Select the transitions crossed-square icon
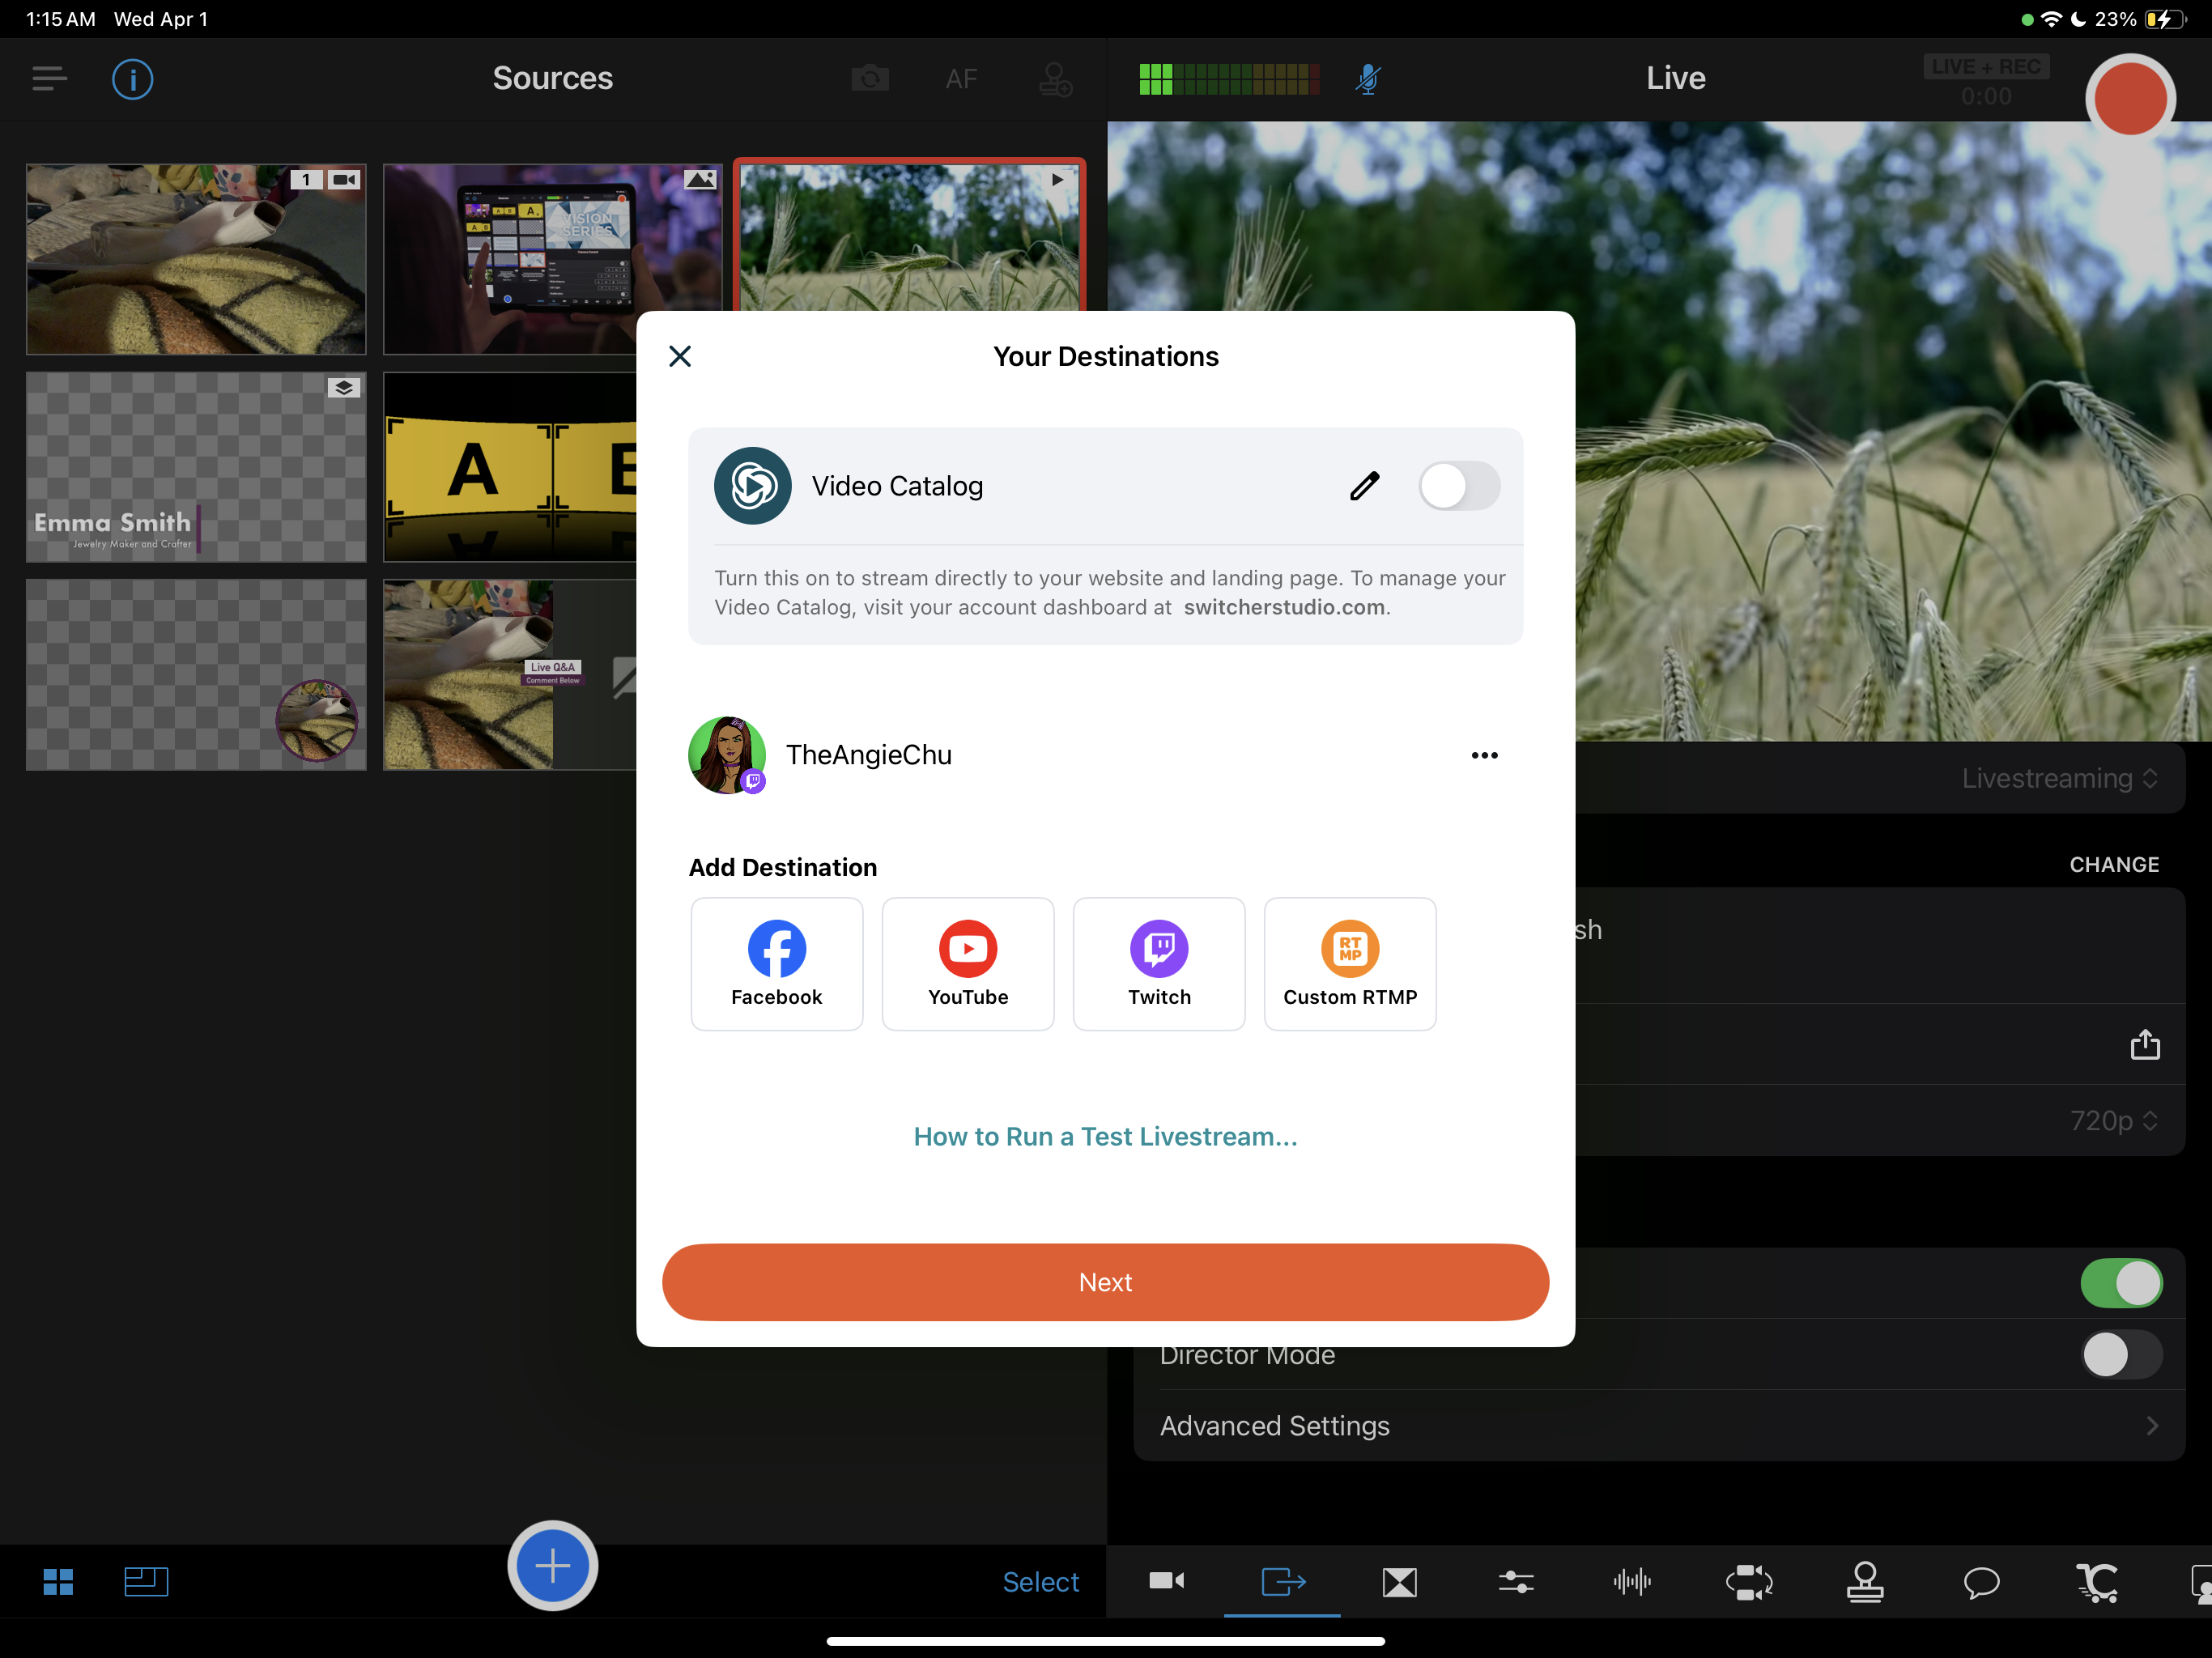Image resolution: width=2212 pixels, height=1658 pixels. click(x=1399, y=1581)
